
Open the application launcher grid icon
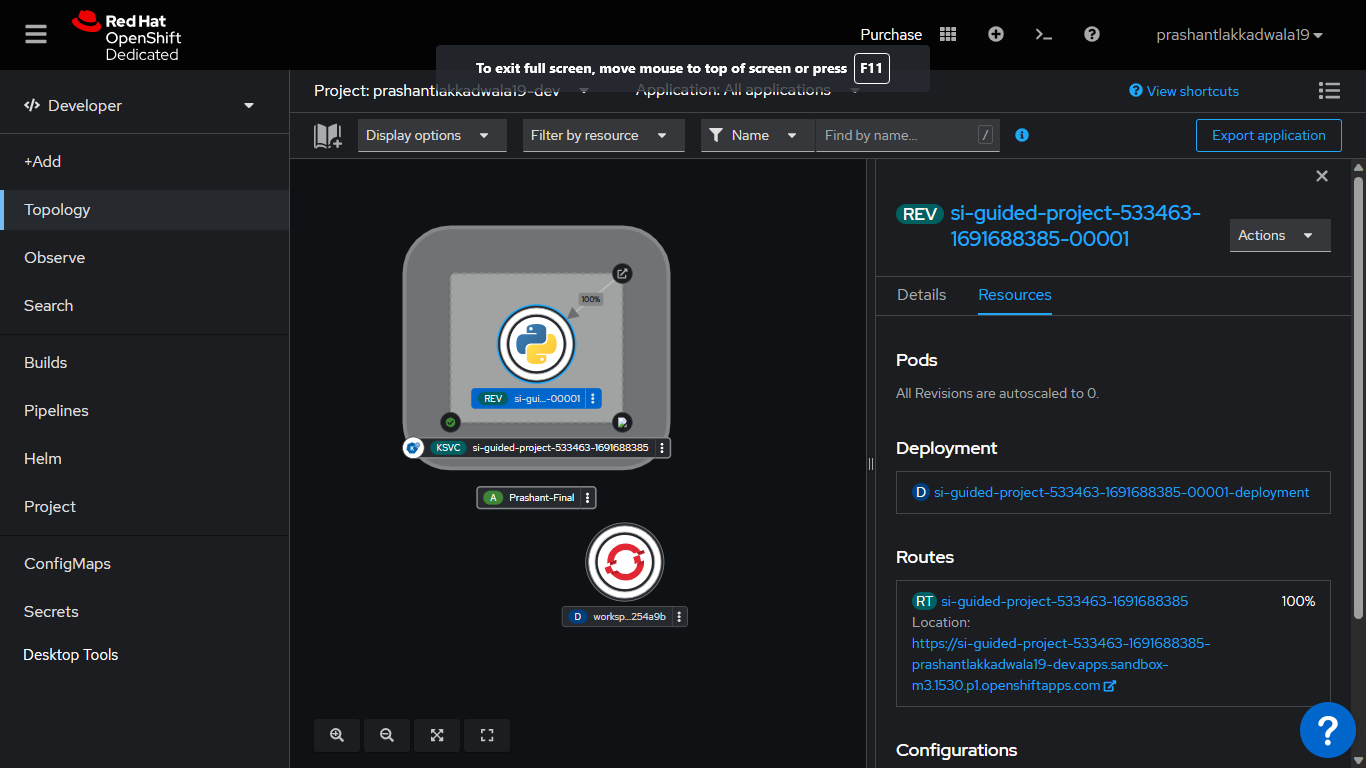(x=947, y=34)
